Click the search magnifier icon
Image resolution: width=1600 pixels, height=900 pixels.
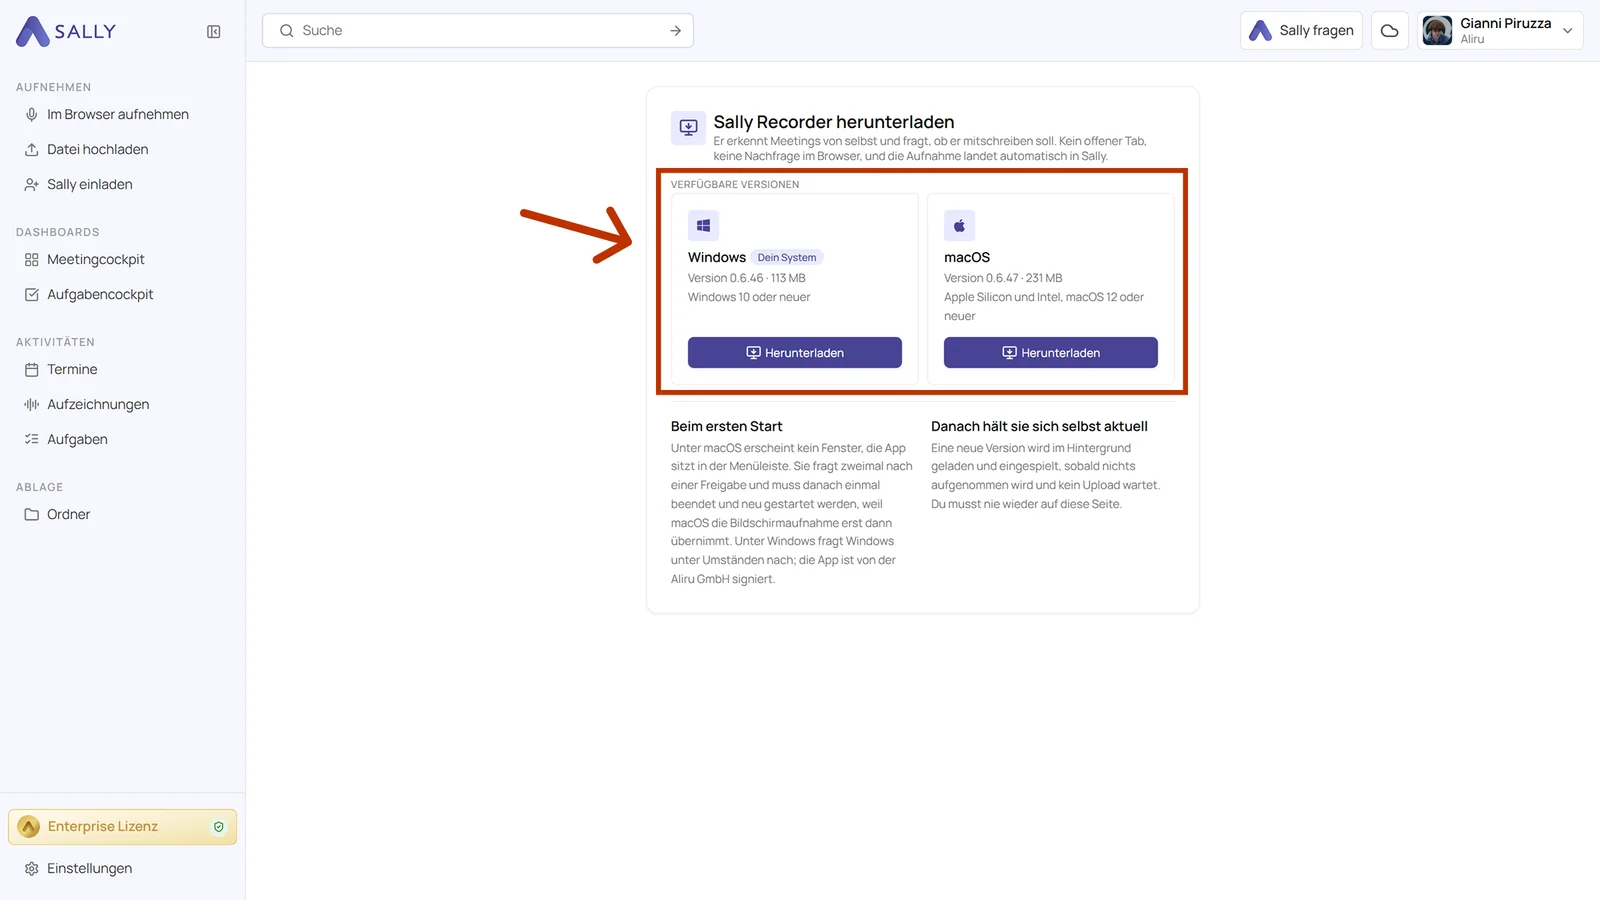287,31
